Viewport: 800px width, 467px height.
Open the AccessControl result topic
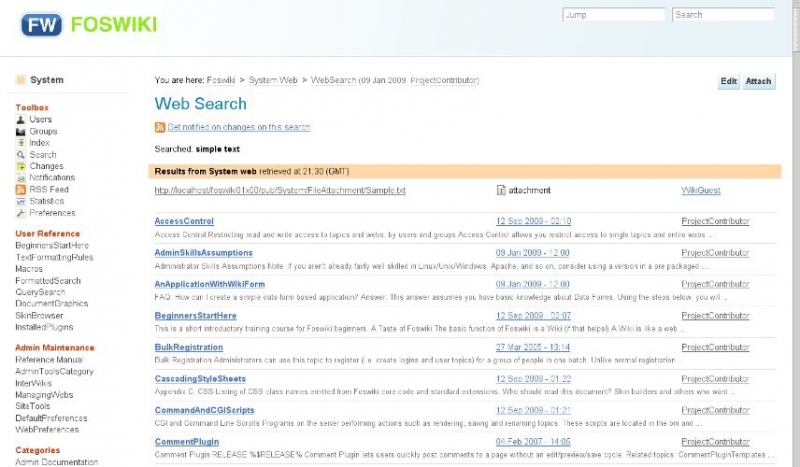point(184,221)
